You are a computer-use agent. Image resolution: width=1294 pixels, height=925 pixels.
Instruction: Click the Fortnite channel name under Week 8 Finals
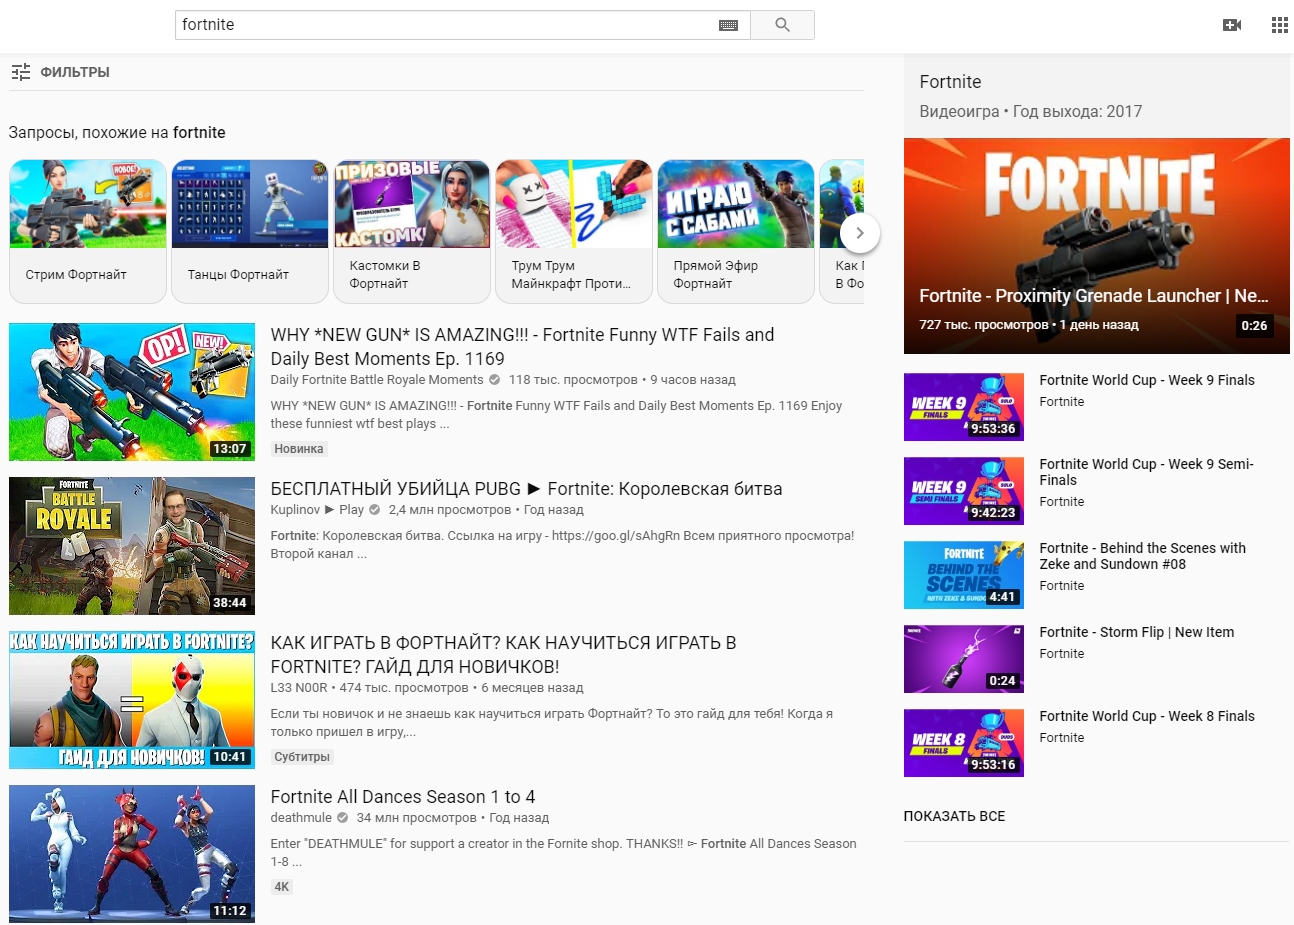tap(1061, 738)
